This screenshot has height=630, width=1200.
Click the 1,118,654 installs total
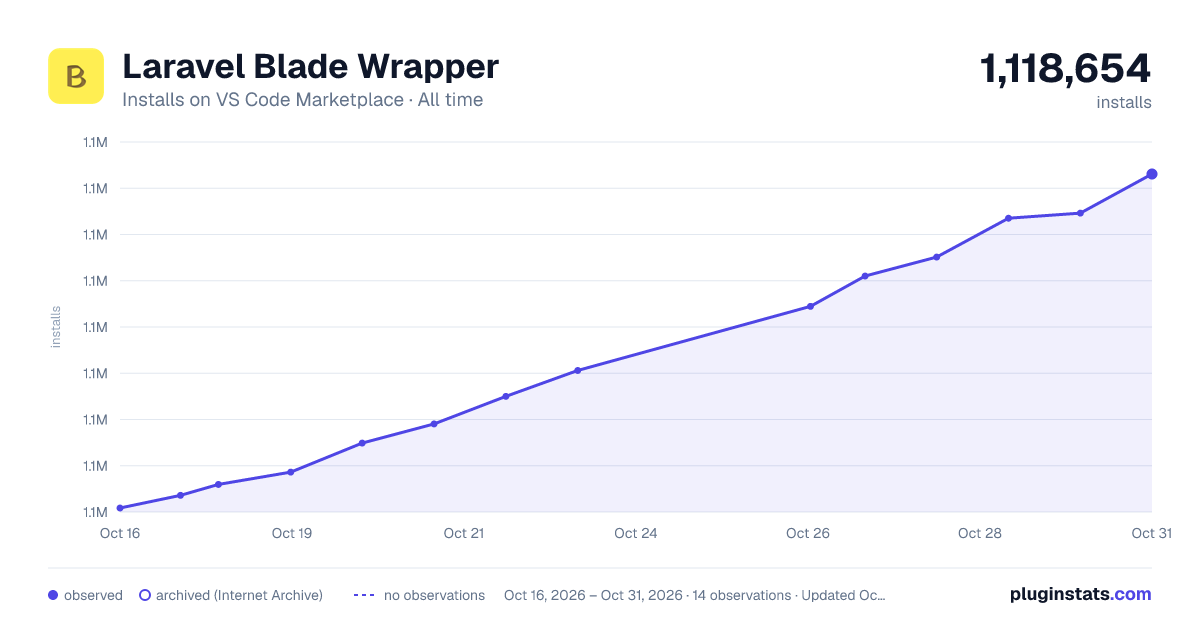pyautogui.click(x=1065, y=69)
